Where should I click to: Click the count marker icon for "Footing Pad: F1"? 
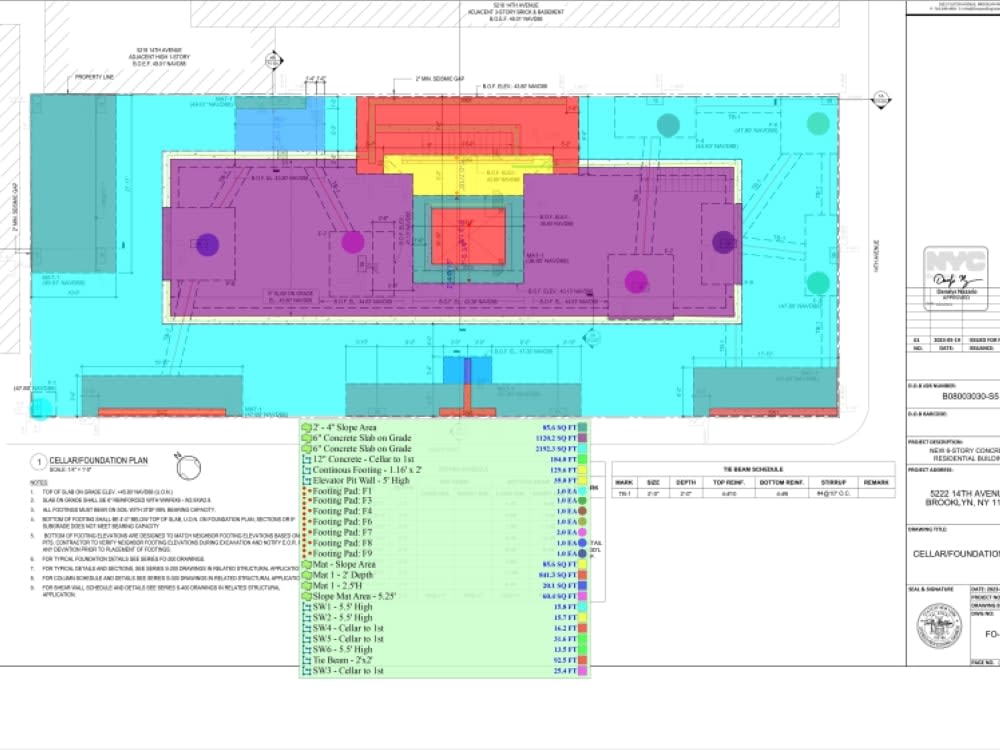pos(308,490)
